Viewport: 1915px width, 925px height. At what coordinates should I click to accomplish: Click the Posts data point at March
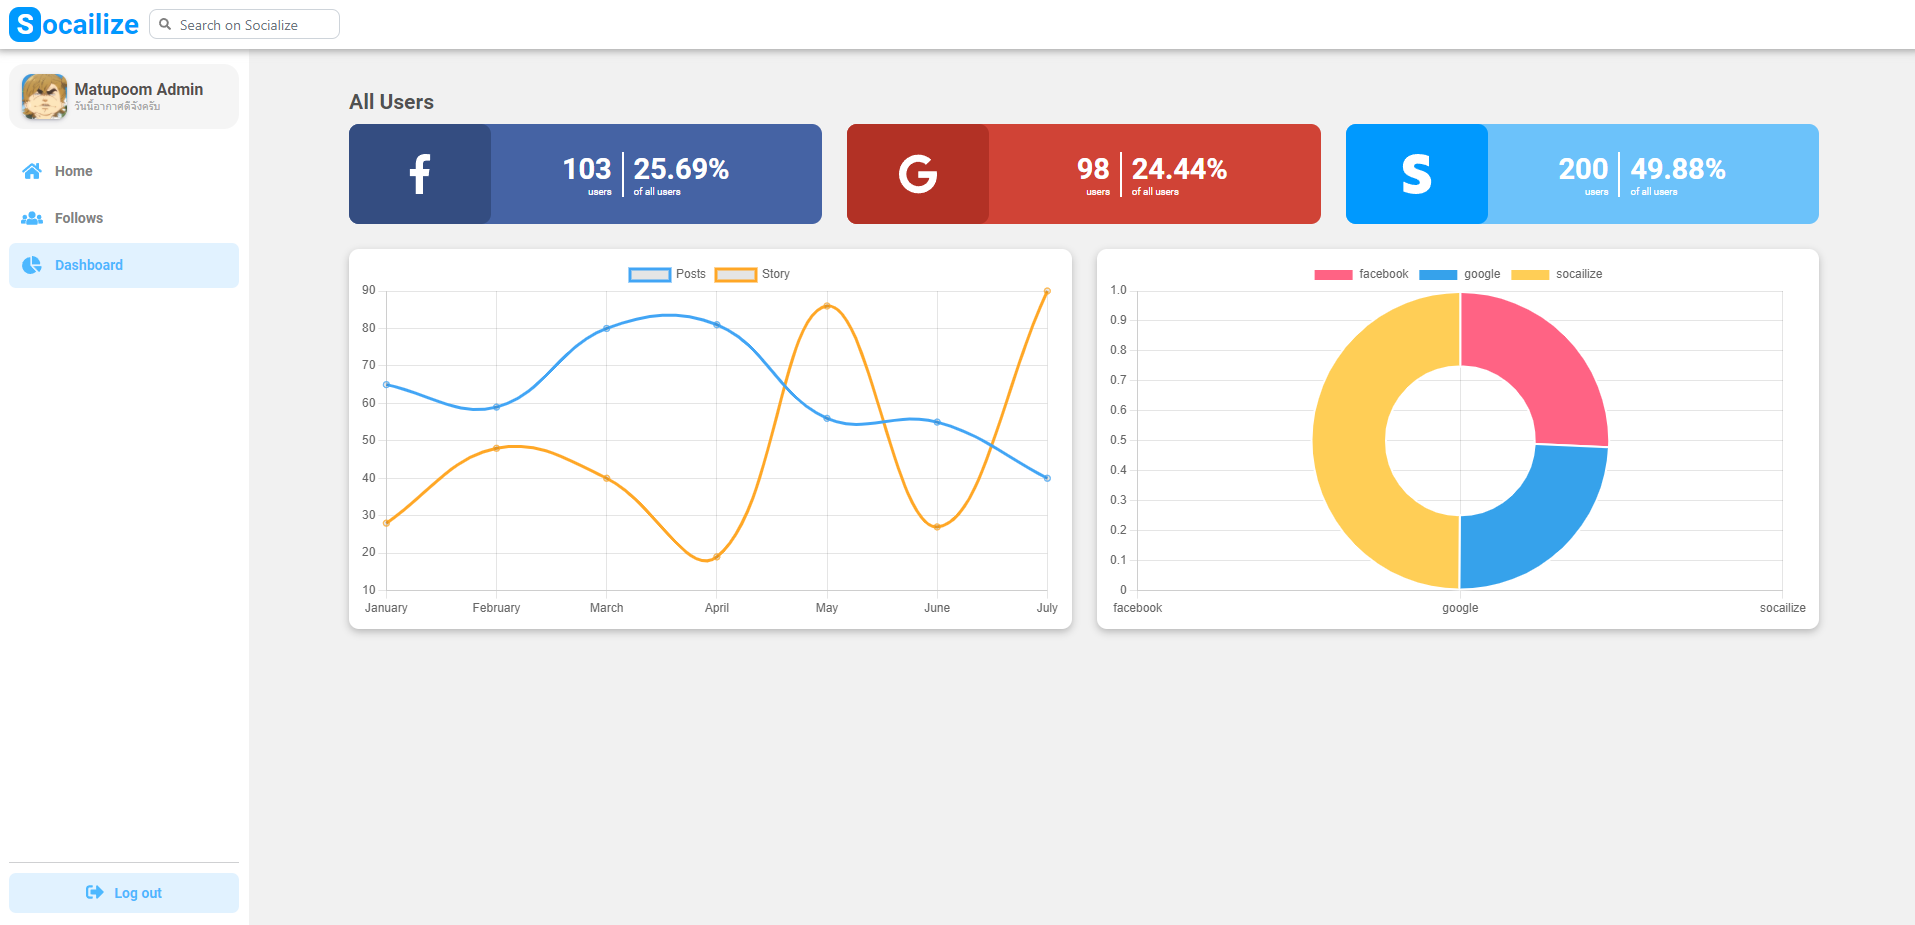point(606,328)
